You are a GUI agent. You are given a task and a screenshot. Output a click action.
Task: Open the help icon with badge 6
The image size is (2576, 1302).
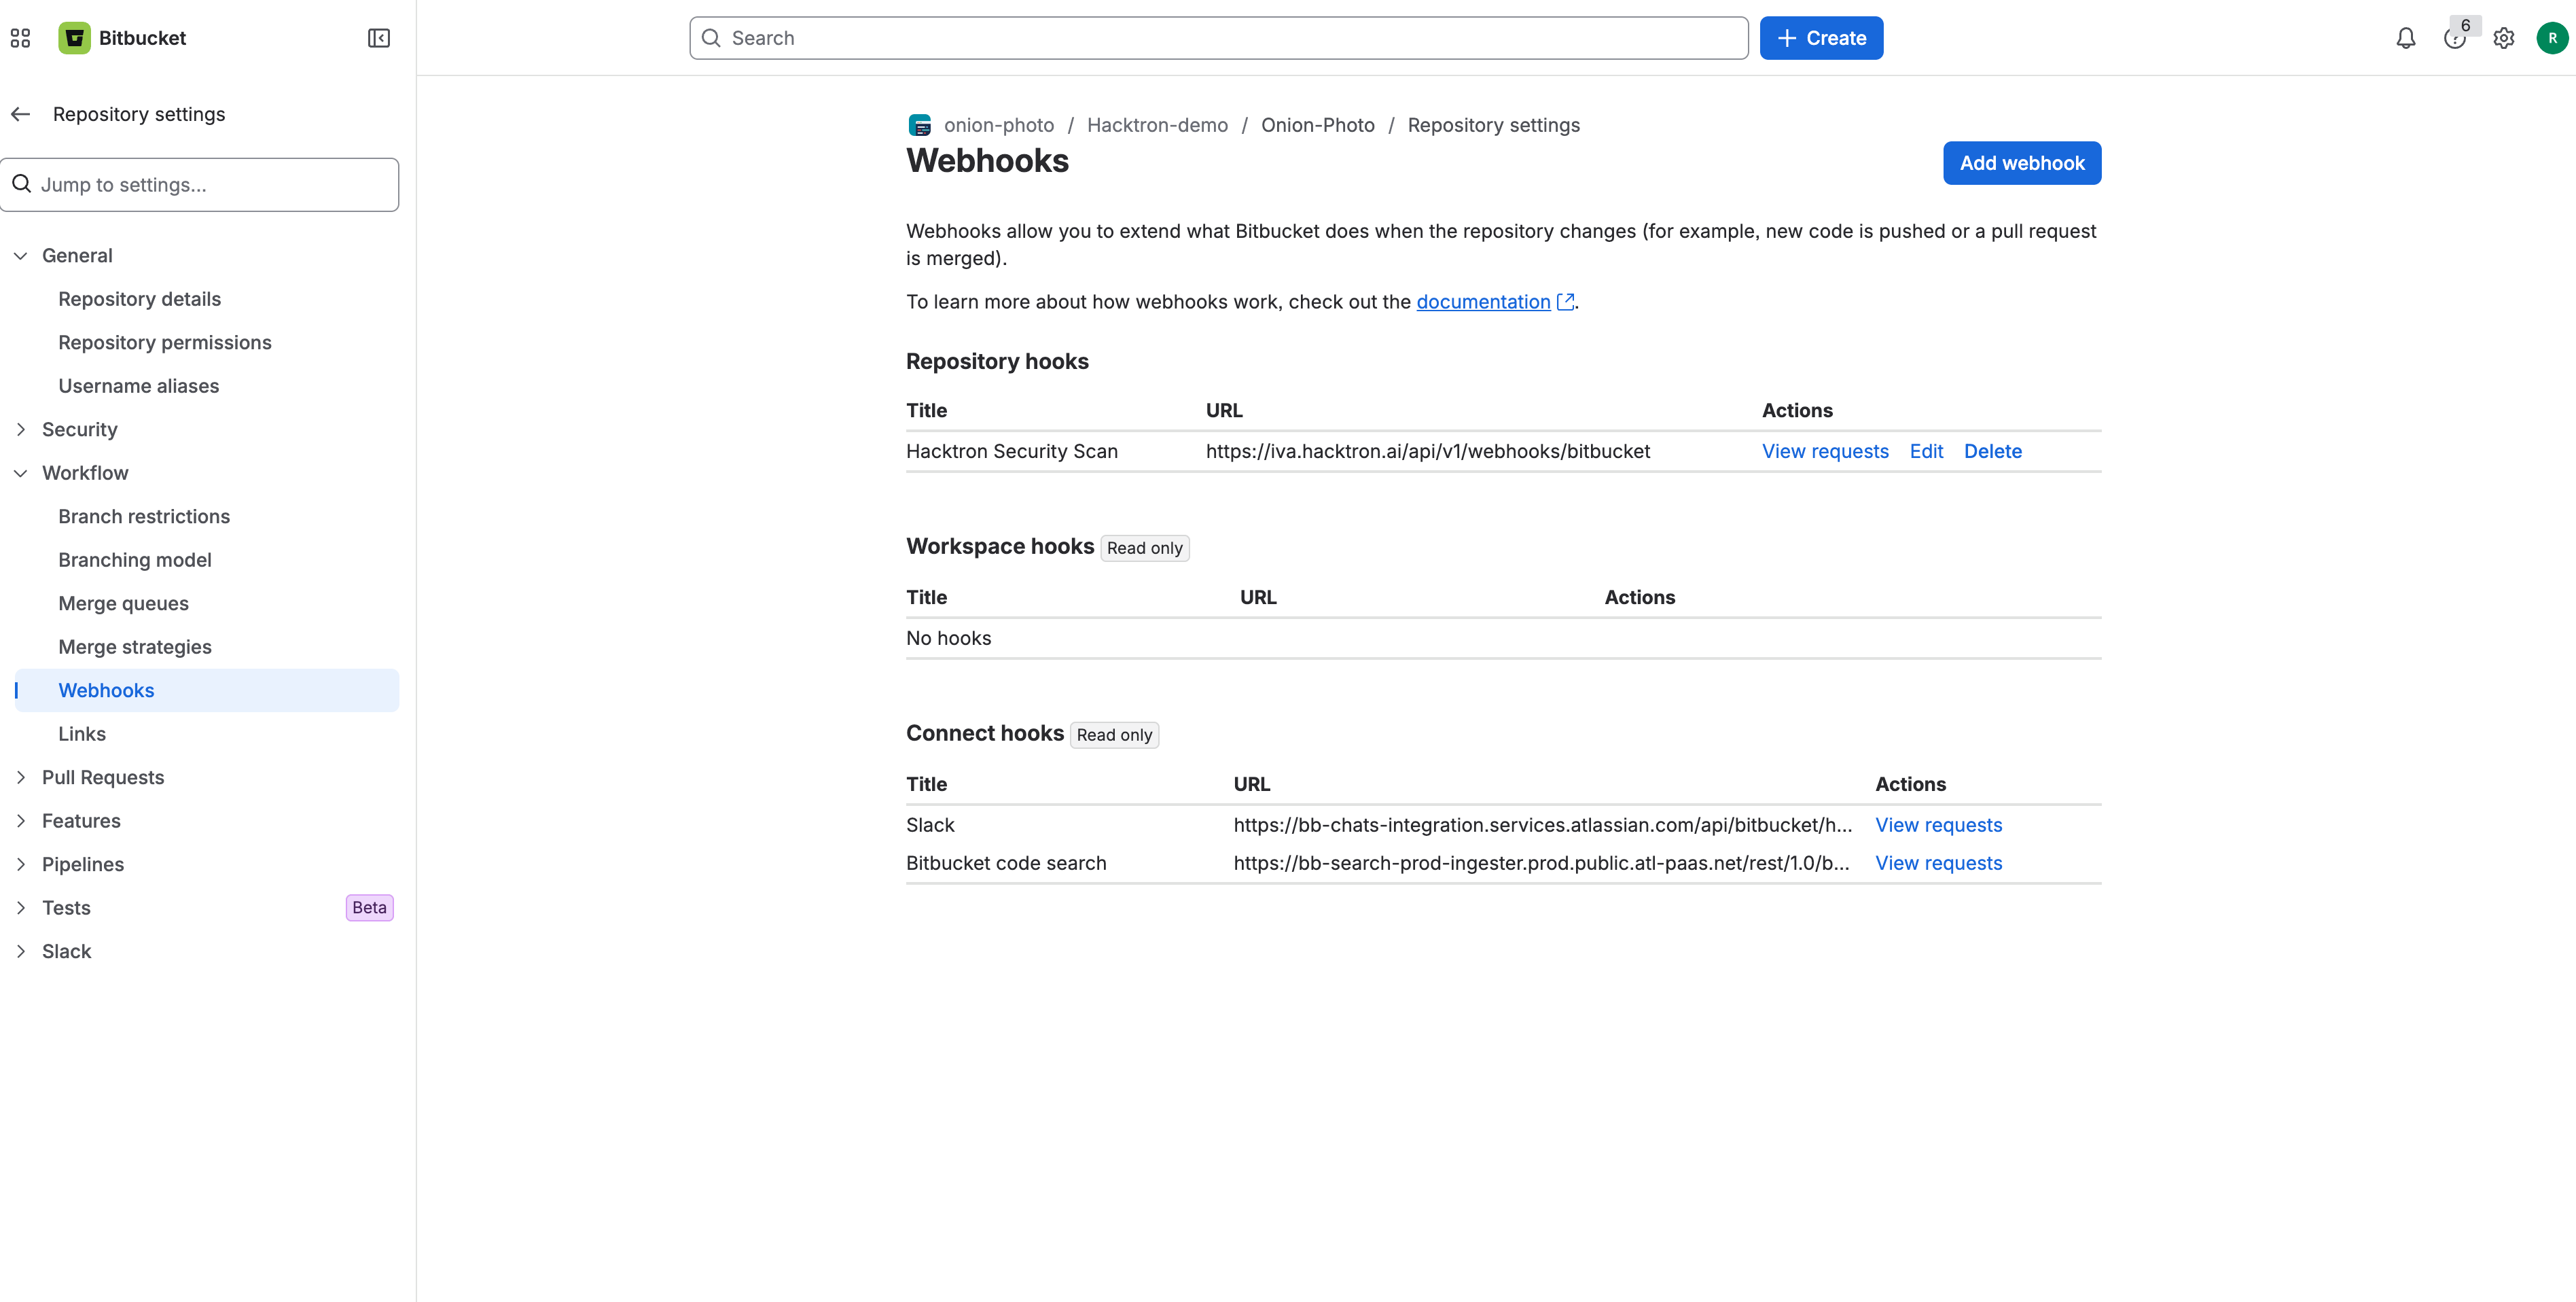point(2455,38)
